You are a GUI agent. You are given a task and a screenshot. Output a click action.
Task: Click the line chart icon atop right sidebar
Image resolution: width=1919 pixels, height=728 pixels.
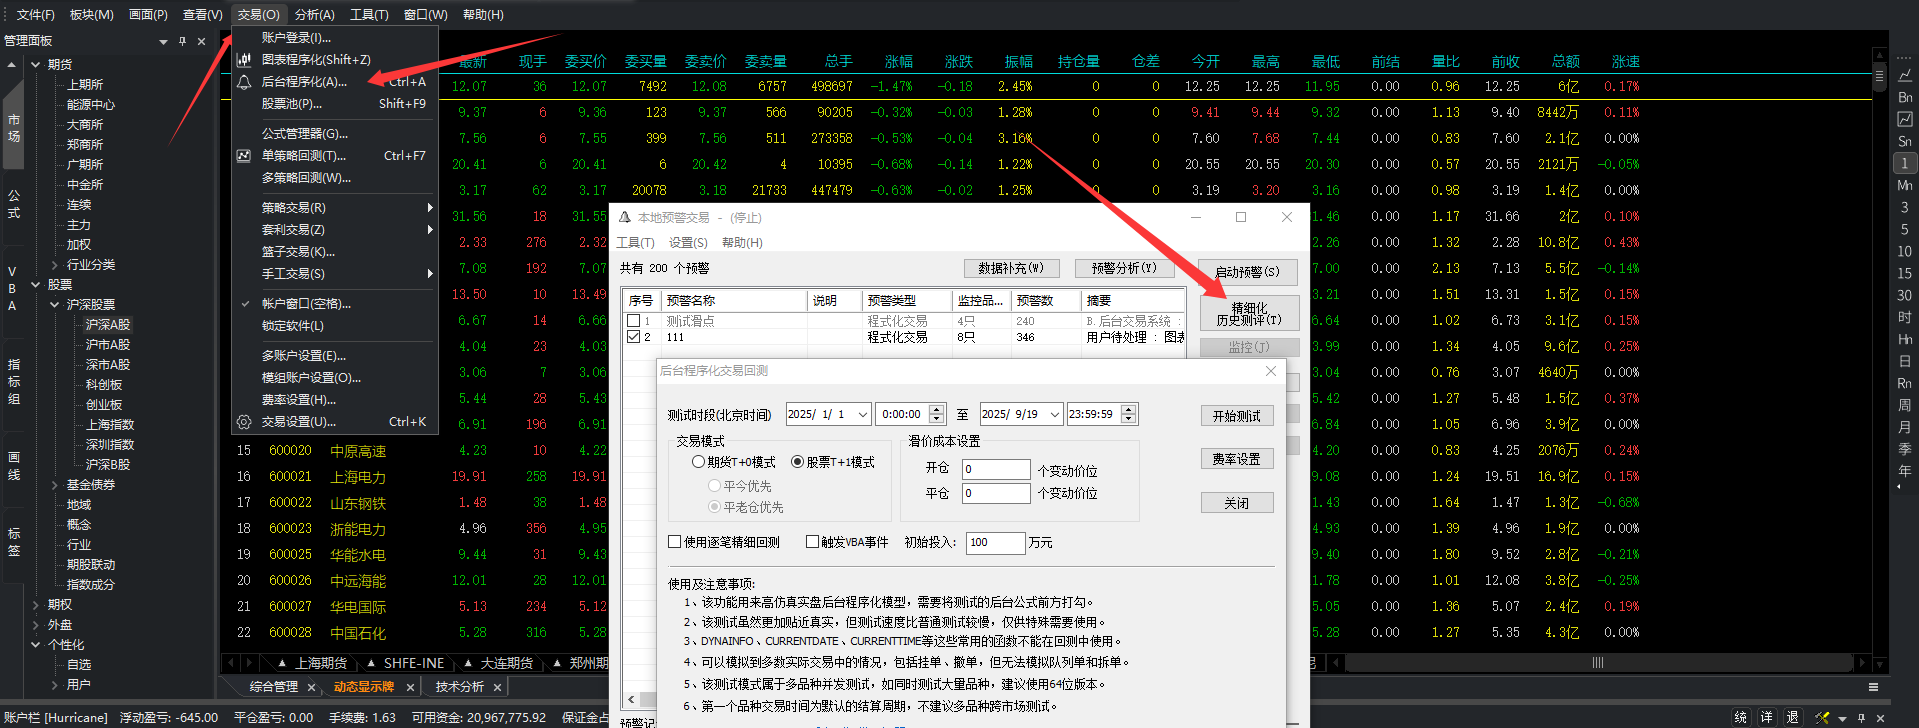click(x=1905, y=75)
